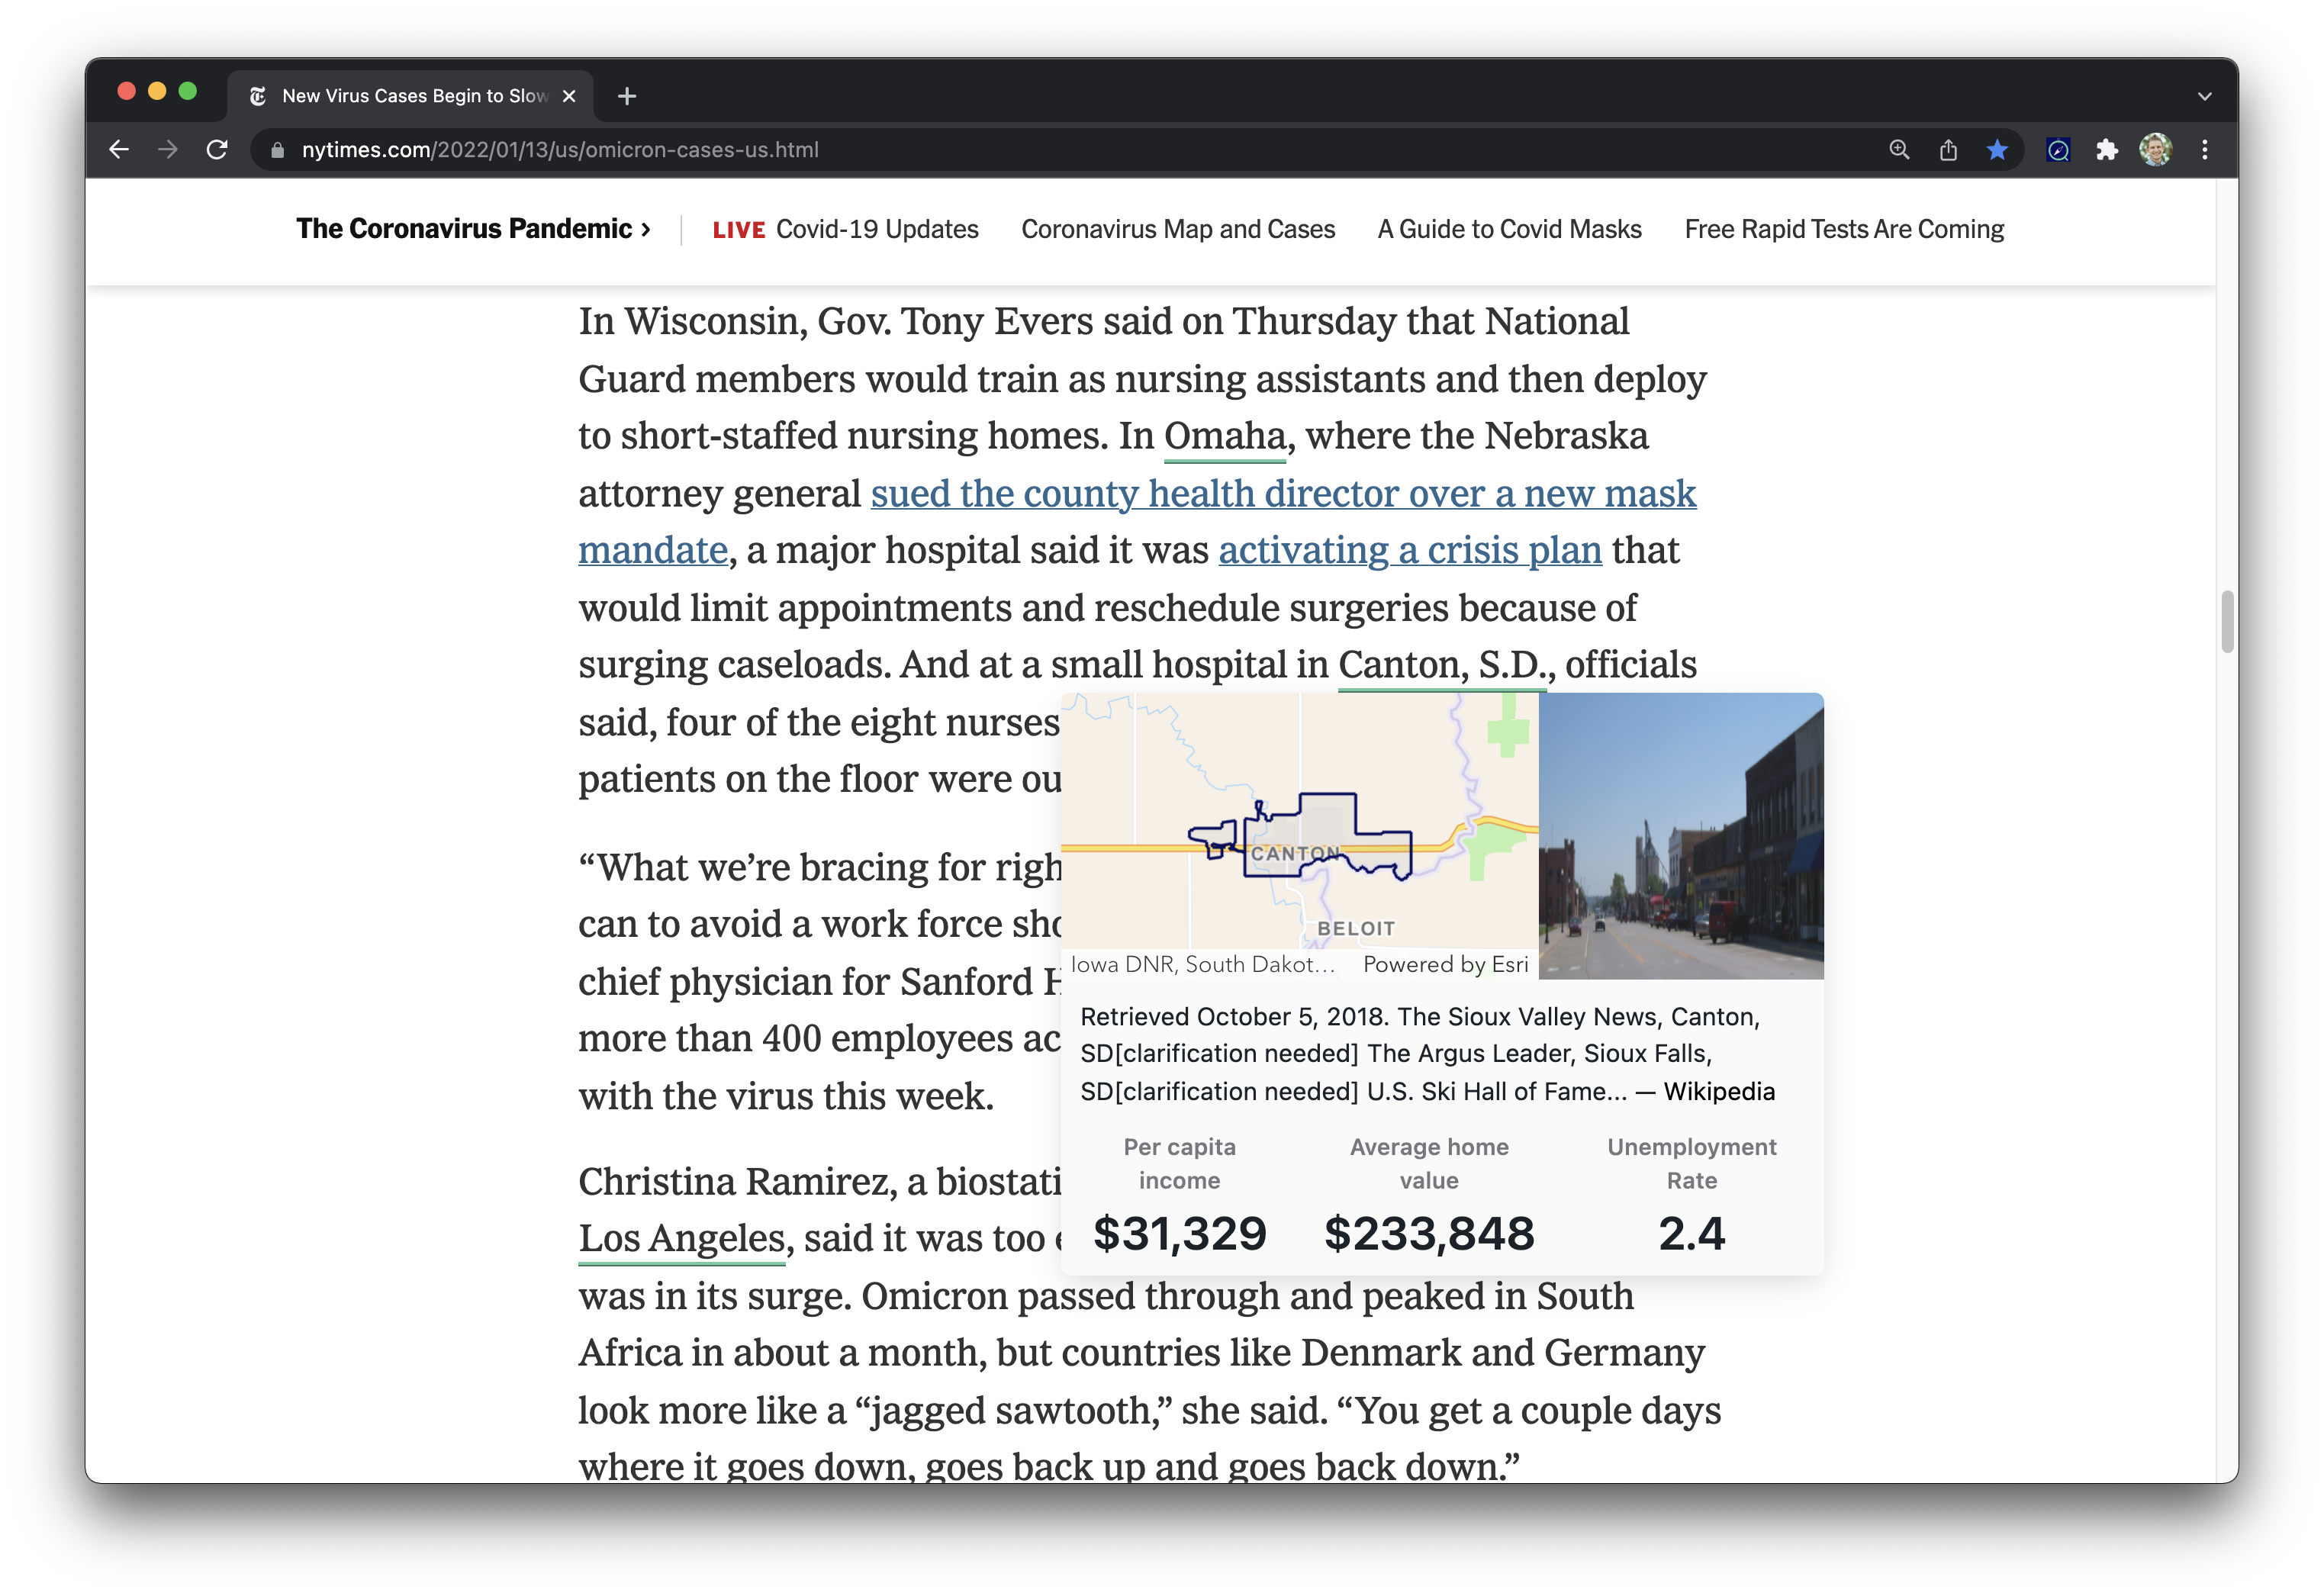Click the blue circular extension icon
2324x1596 pixels.
pos(2058,150)
